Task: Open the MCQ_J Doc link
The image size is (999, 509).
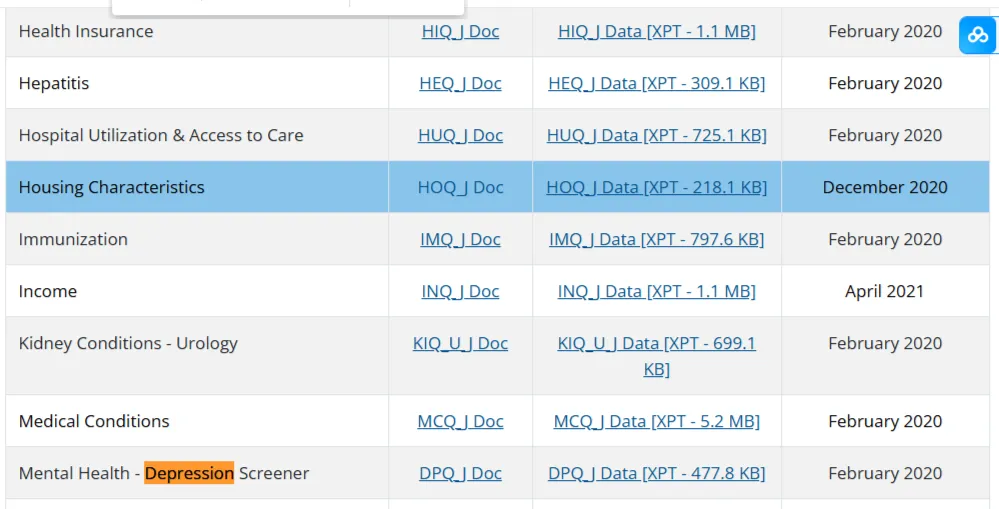Action: point(460,421)
